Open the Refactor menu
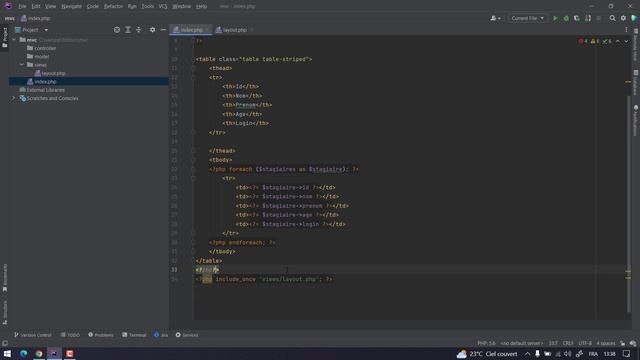 [x=113, y=6]
